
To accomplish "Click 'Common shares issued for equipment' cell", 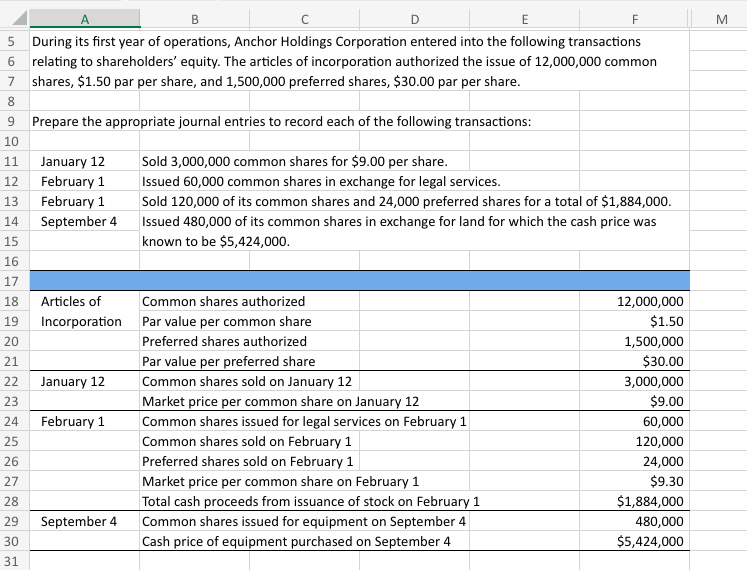I will (x=305, y=521).
